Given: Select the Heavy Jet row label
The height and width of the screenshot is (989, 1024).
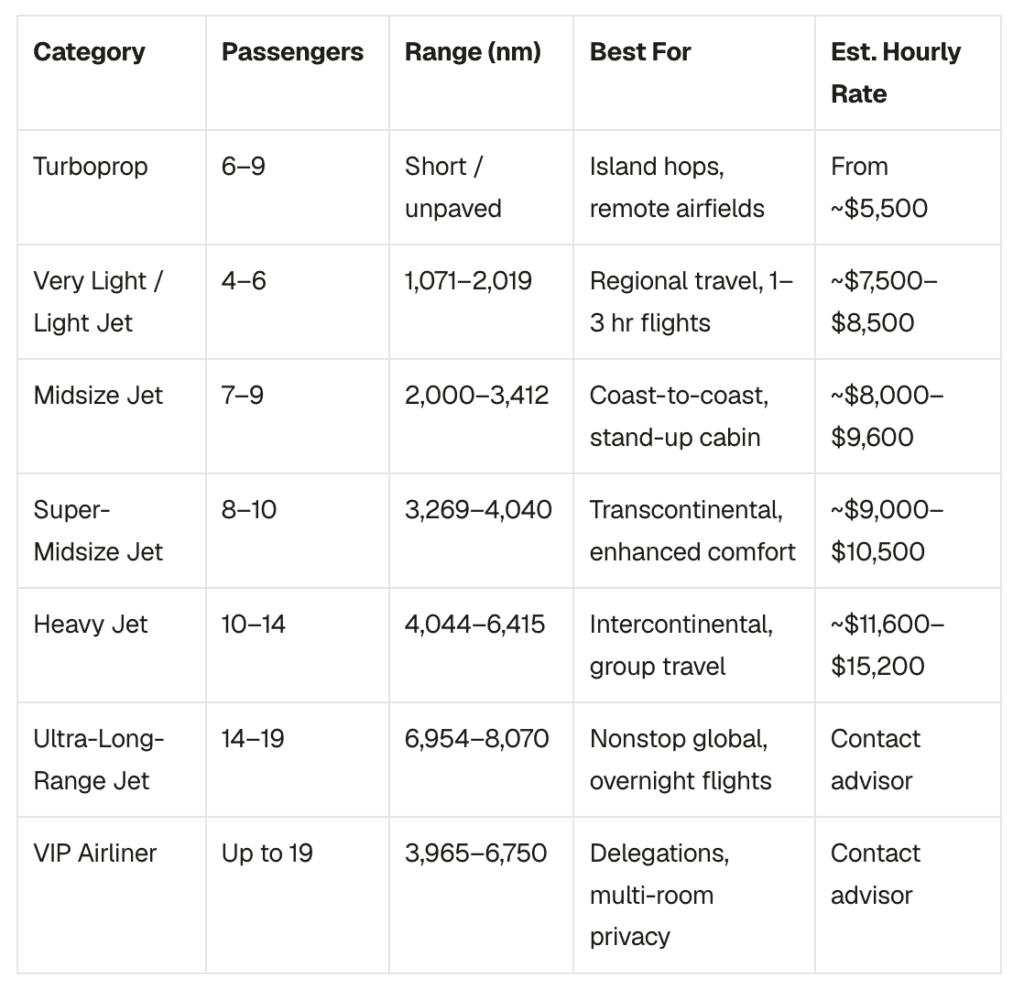Looking at the screenshot, I should (90, 624).
